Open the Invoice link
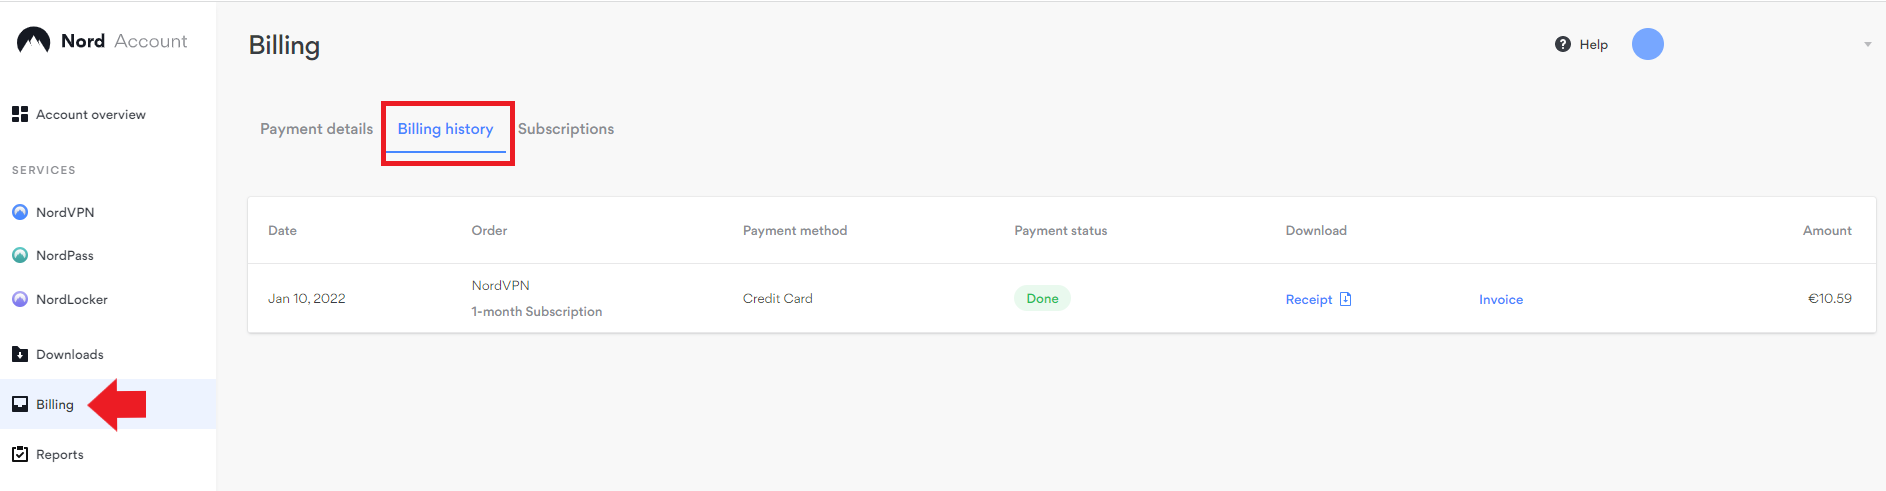The width and height of the screenshot is (1886, 491). [x=1501, y=299]
